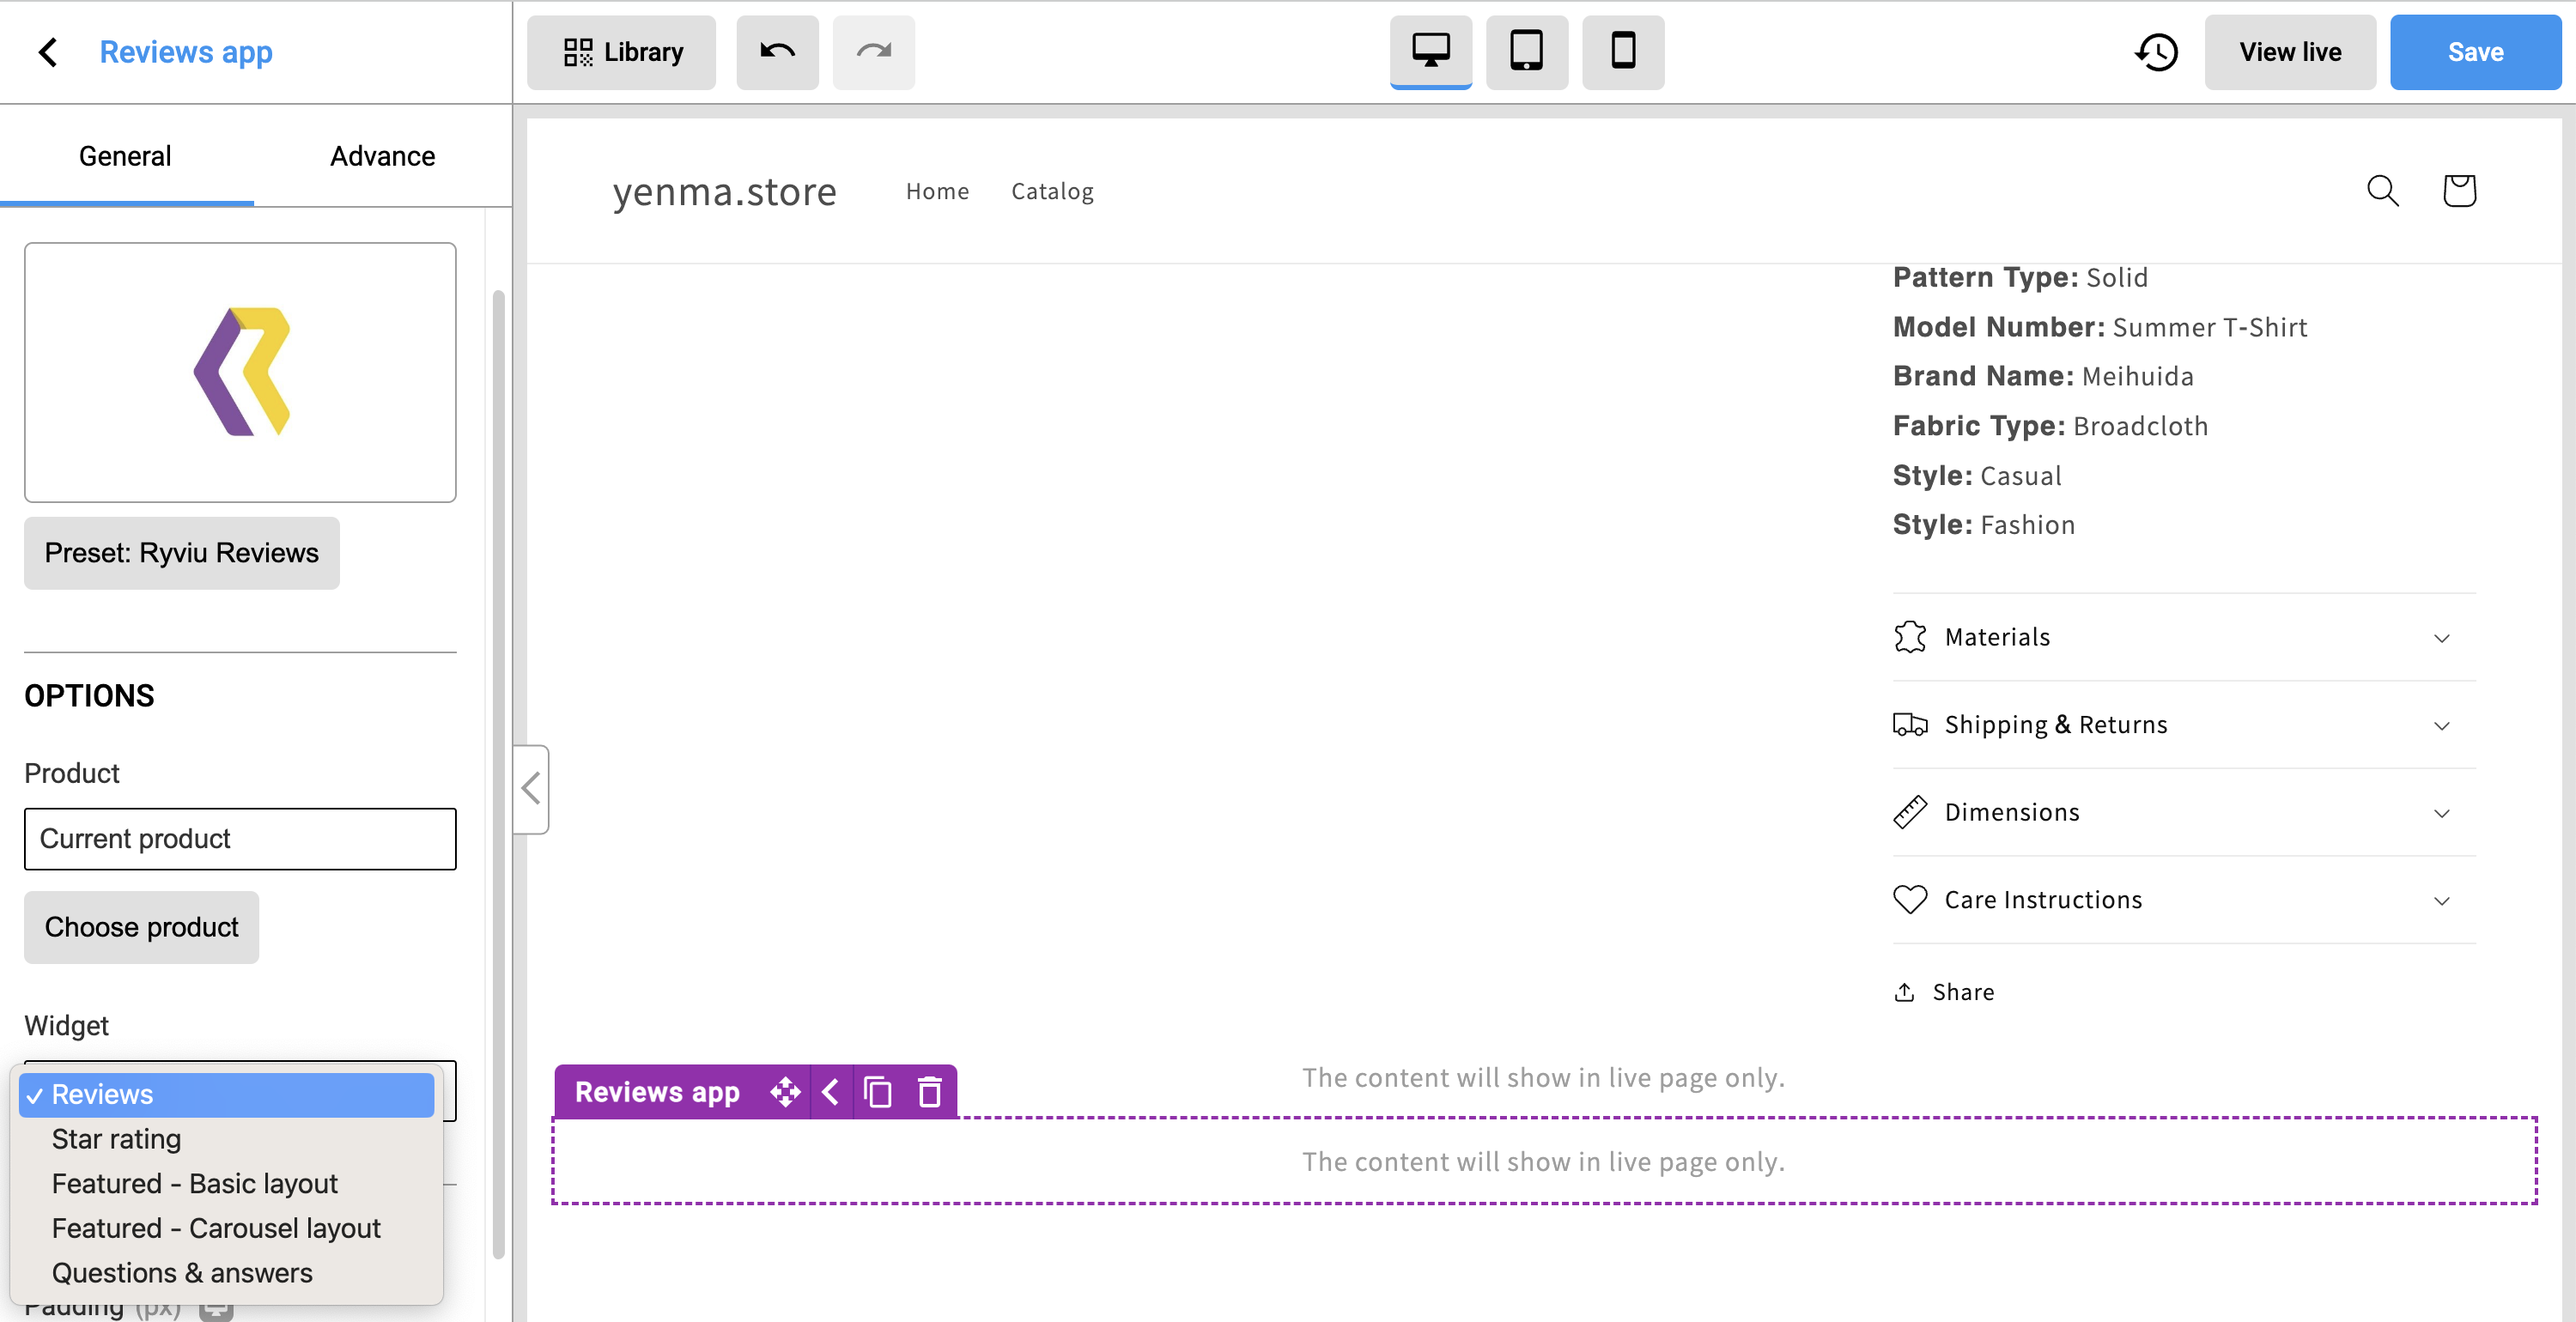Duplicate the Reviews app element
The width and height of the screenshot is (2576, 1322).
coord(878,1092)
